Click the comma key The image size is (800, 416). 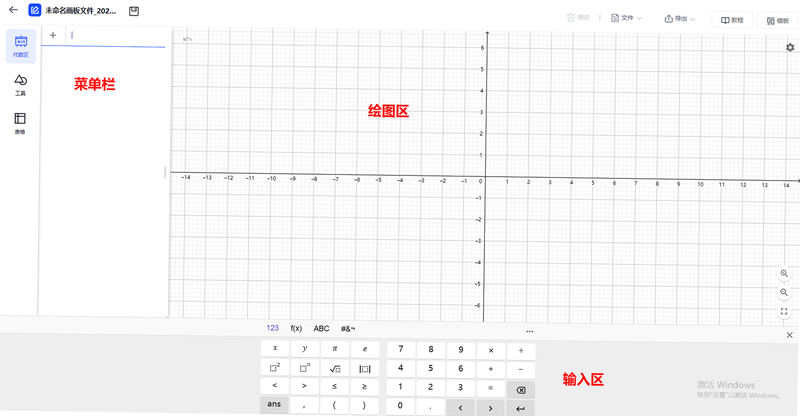point(304,405)
